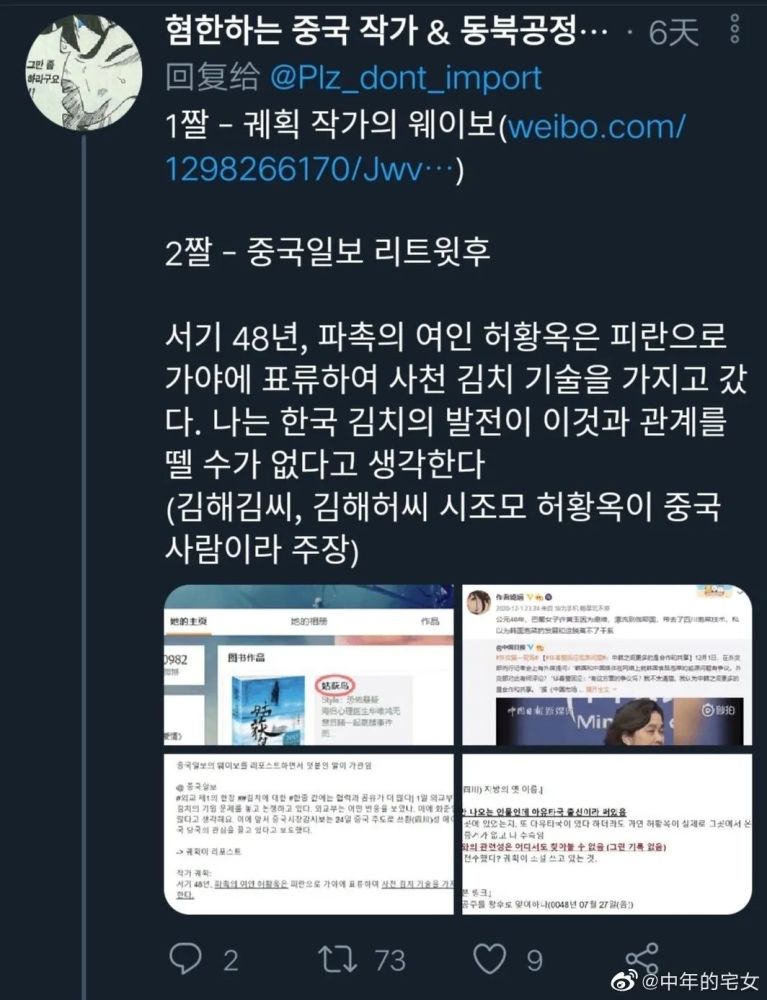This screenshot has height=1000, width=767.
Task: Tap the share icon
Action: point(642,959)
